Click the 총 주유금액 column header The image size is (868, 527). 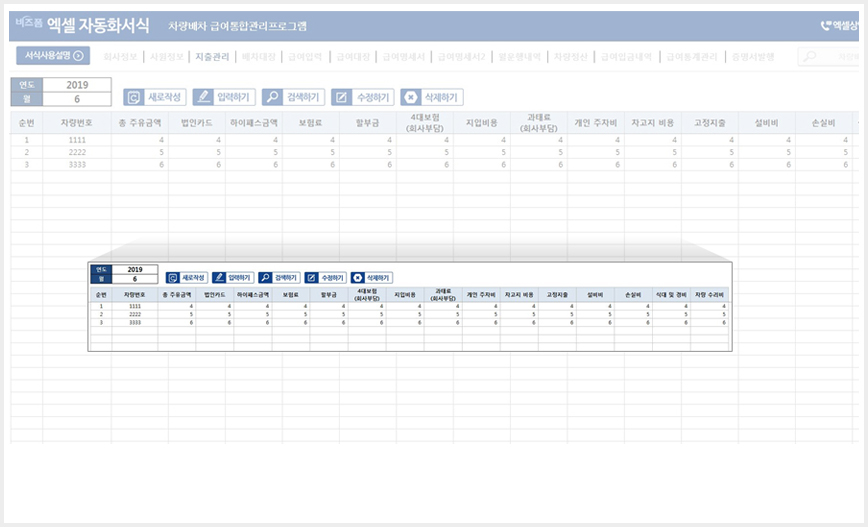(140, 123)
